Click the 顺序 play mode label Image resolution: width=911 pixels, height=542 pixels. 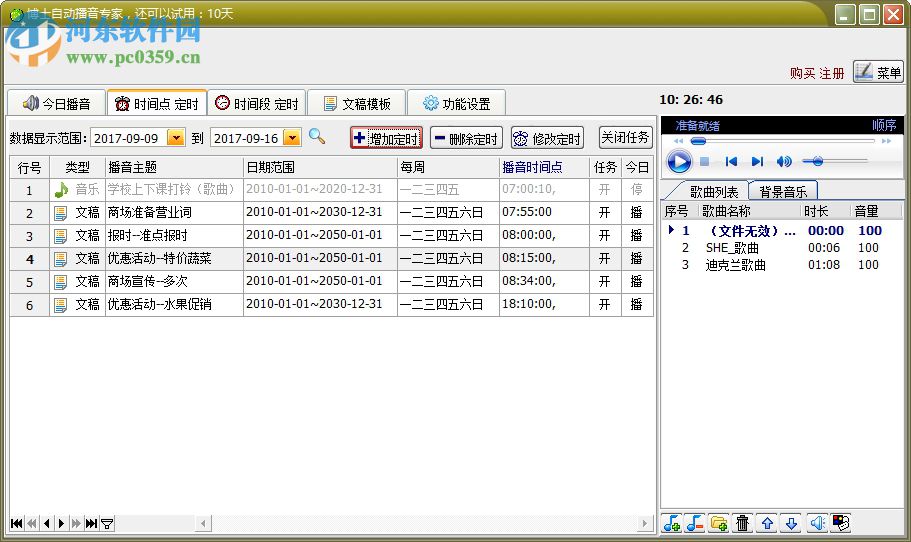(884, 125)
